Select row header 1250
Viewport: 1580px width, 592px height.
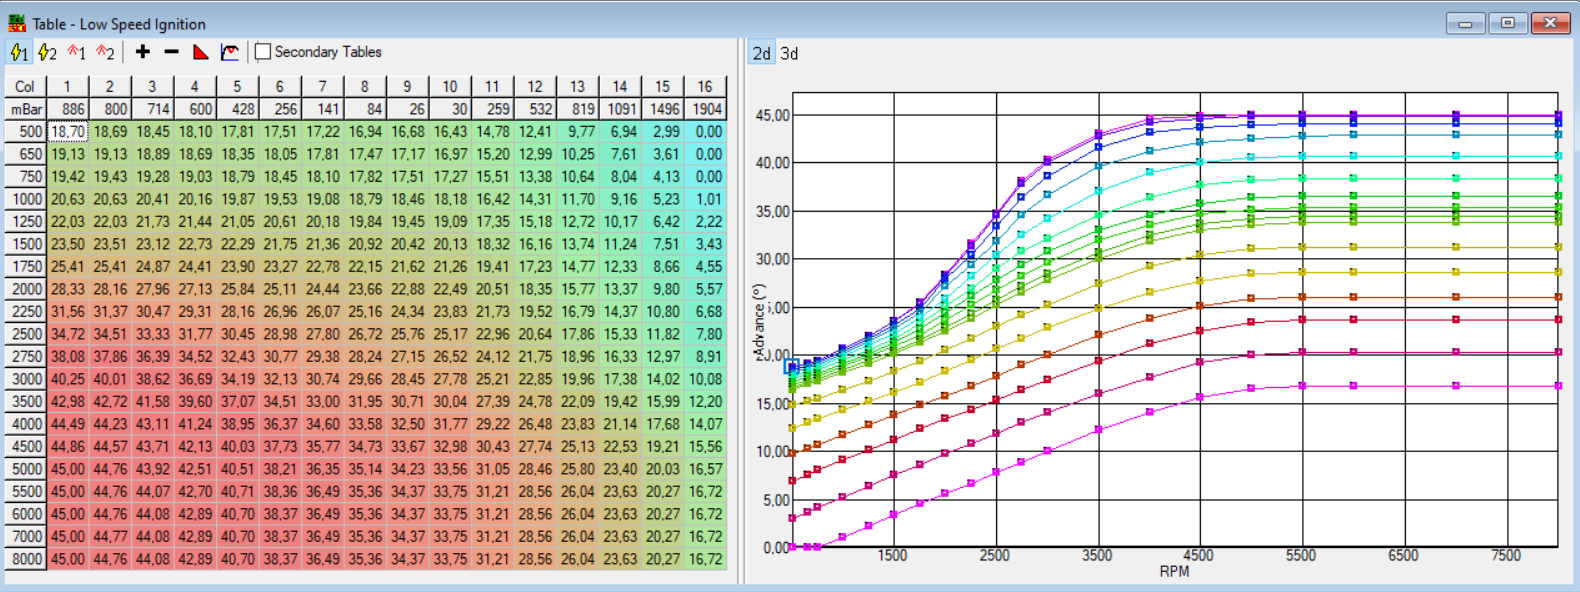tap(25, 221)
